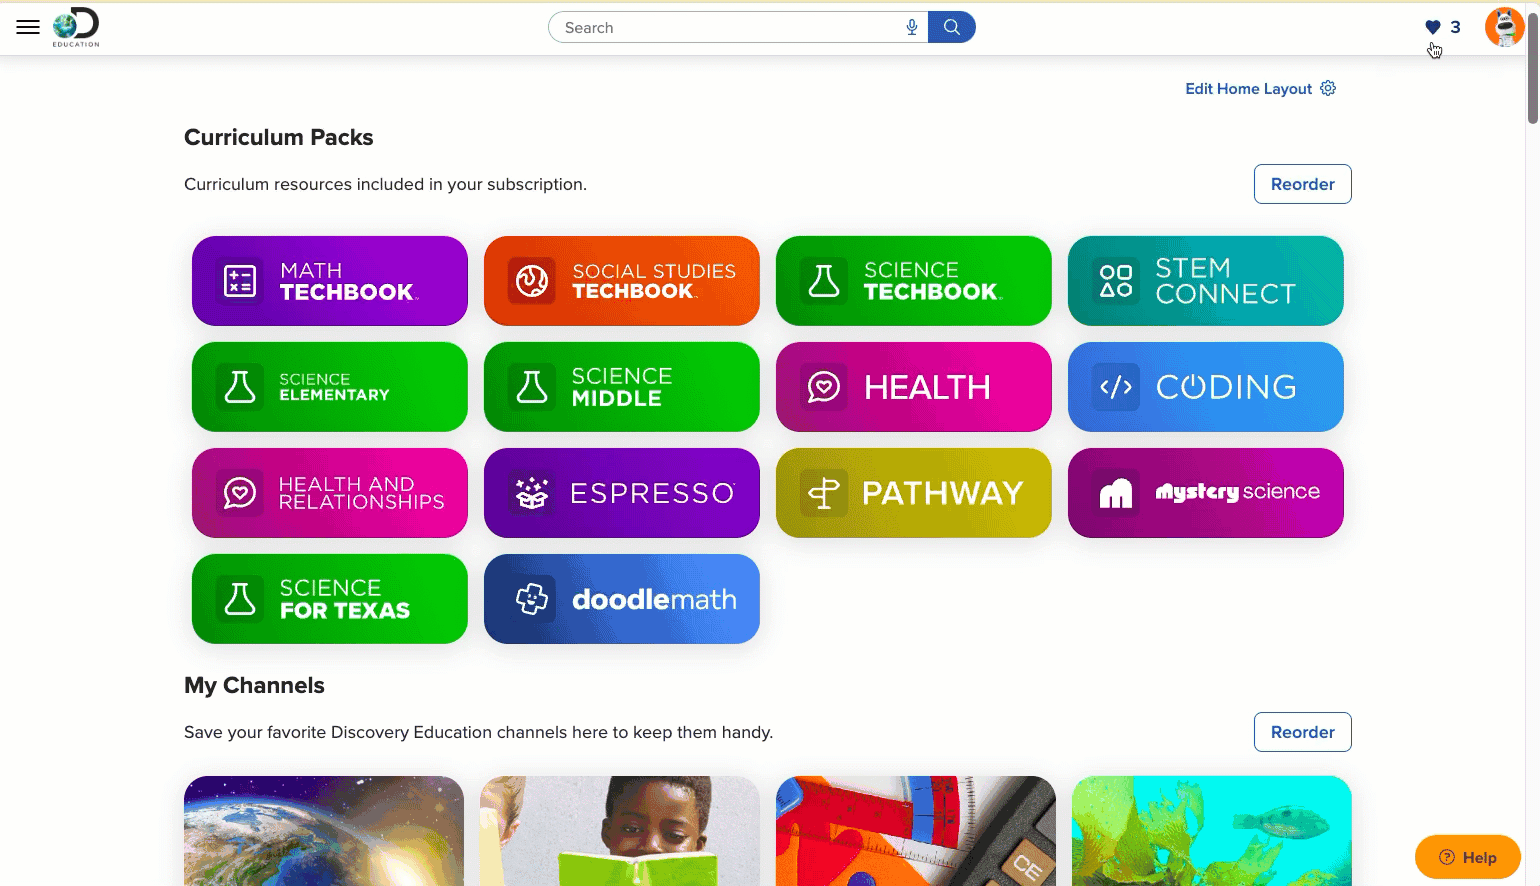This screenshot has height=886, width=1540.
Task: Open Social Studies Techbook pack
Action: pos(622,281)
